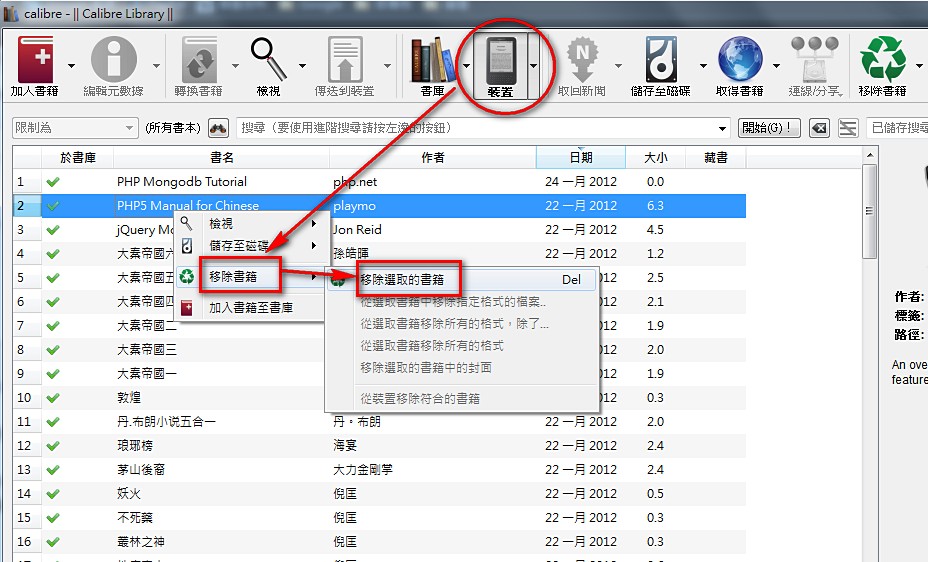Select the 琅琊榜 book row
This screenshot has width=928, height=562.
(379, 445)
